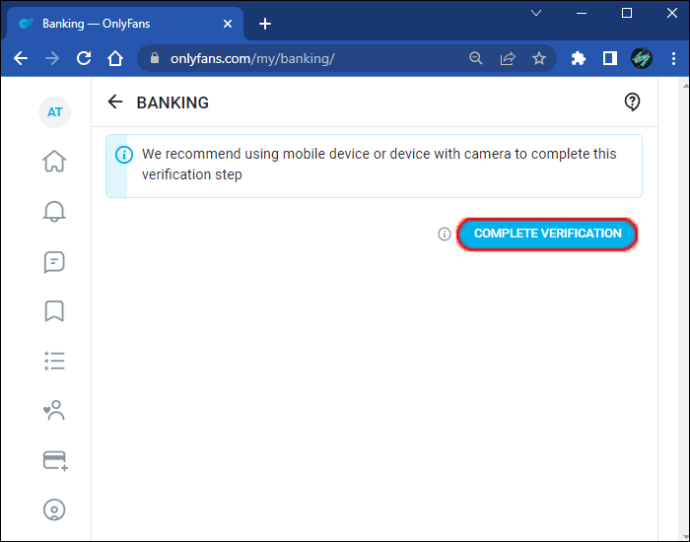Click the info icon beside Complete Verification

444,234
